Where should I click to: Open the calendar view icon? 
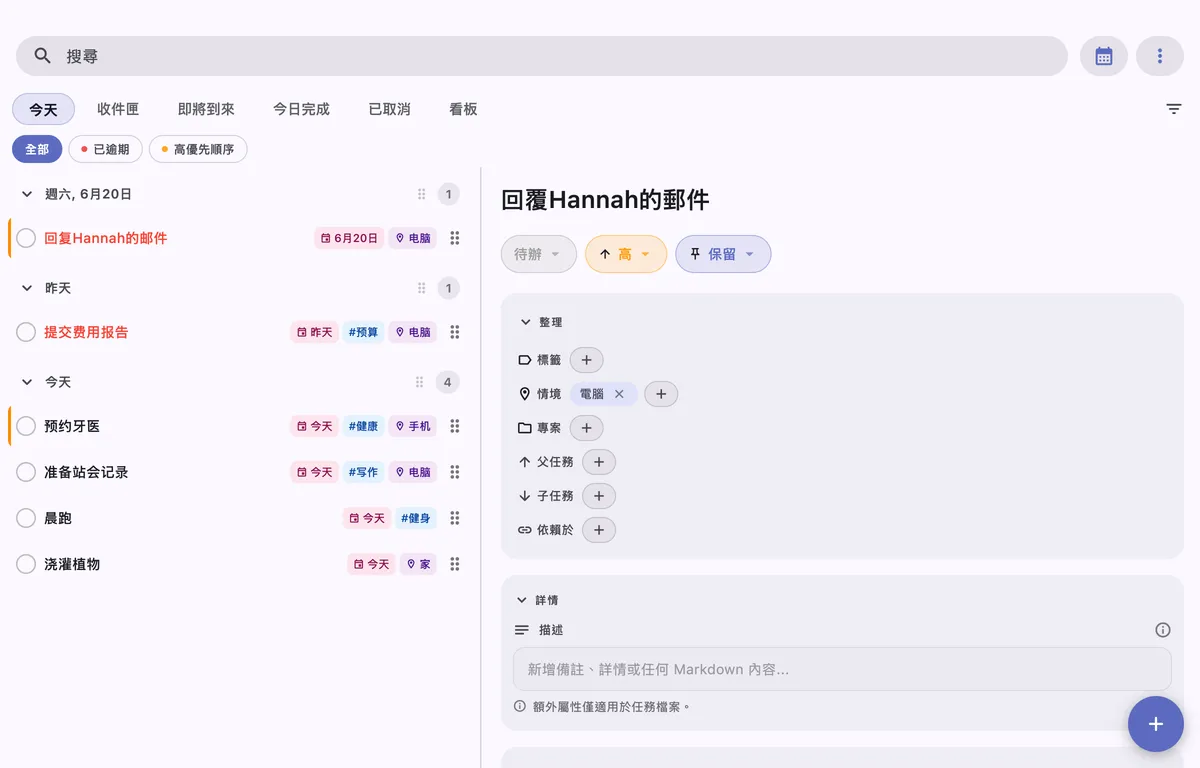click(x=1104, y=56)
